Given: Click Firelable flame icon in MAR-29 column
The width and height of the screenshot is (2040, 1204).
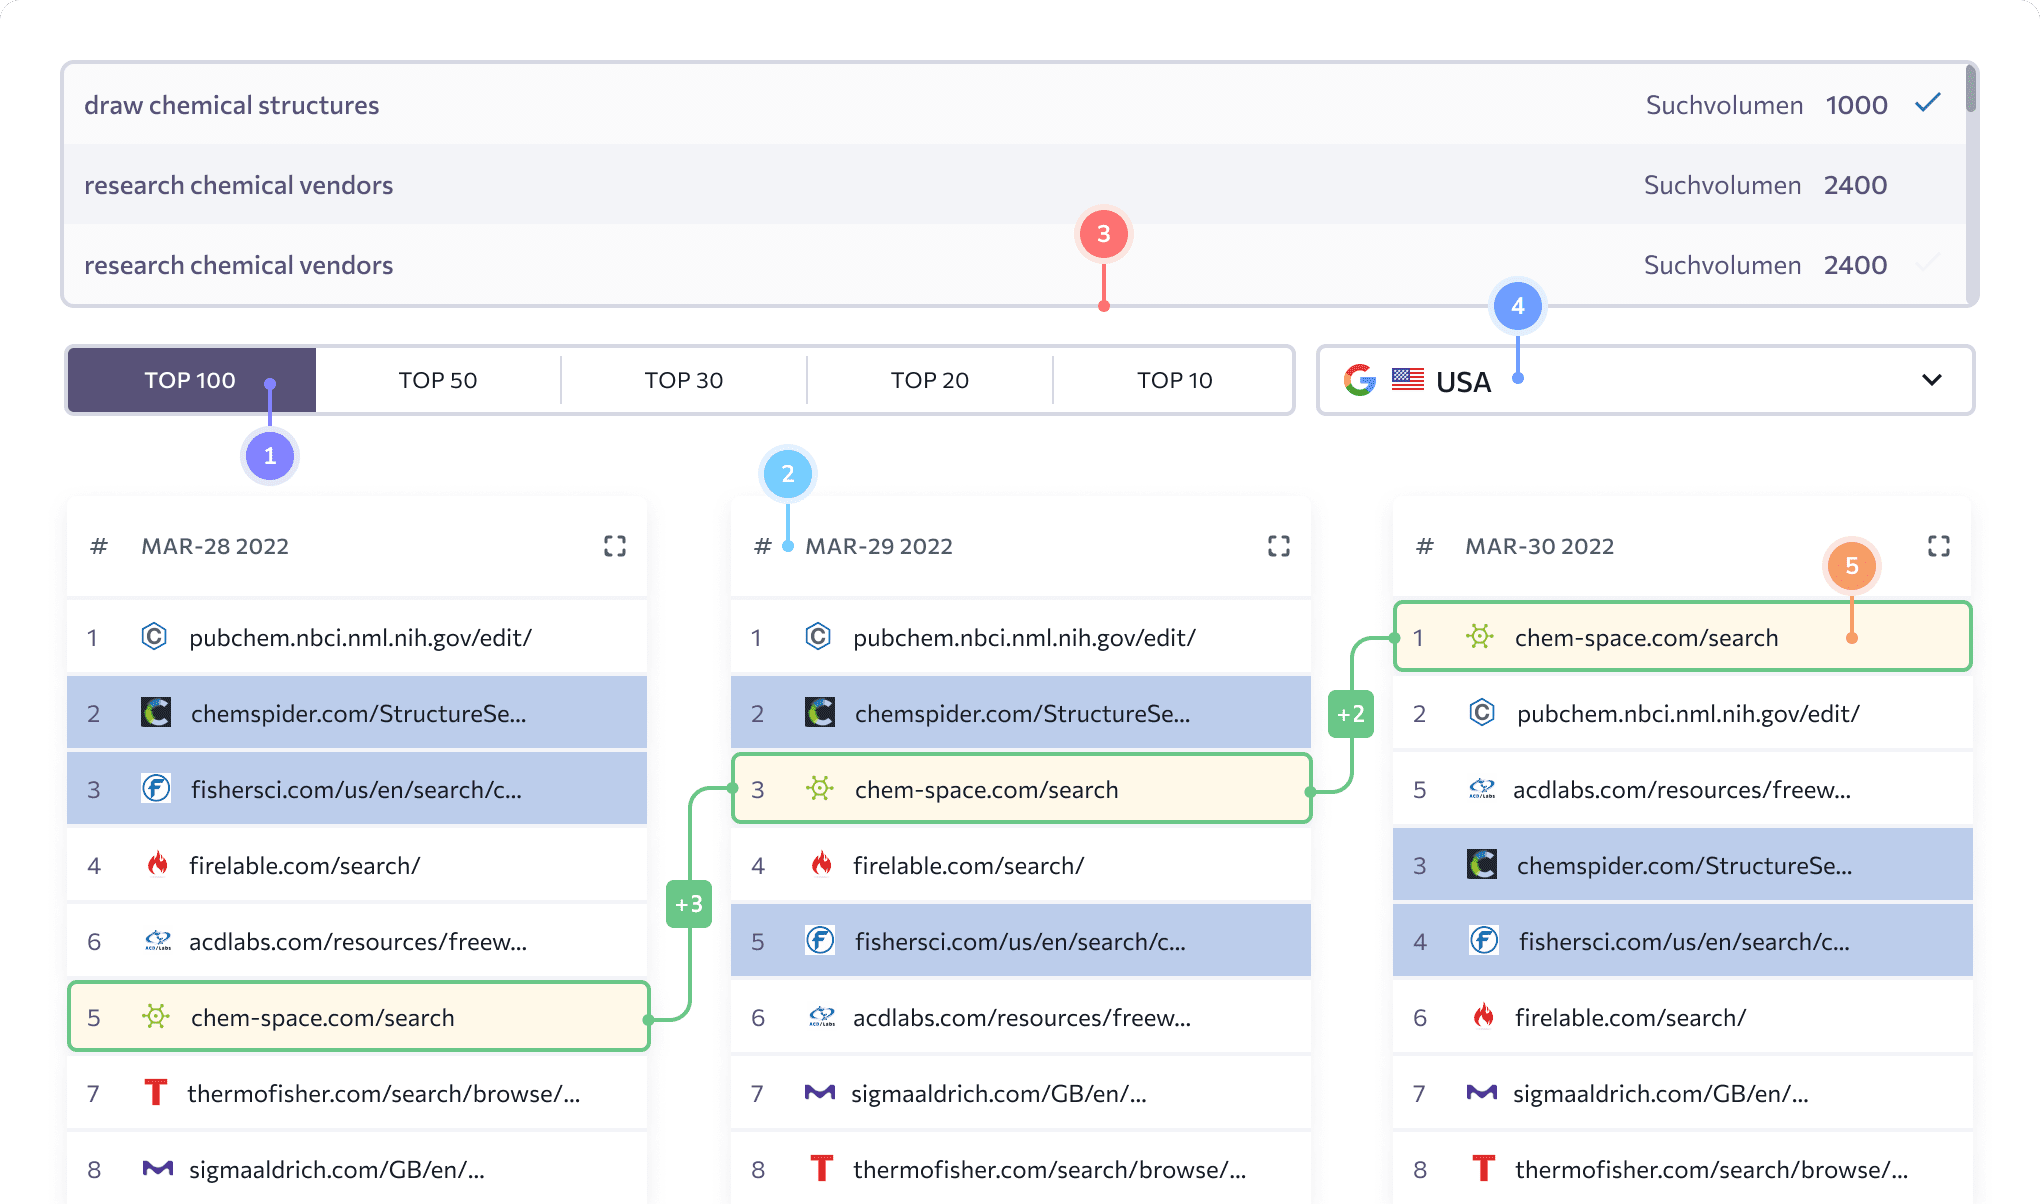Looking at the screenshot, I should (x=821, y=863).
